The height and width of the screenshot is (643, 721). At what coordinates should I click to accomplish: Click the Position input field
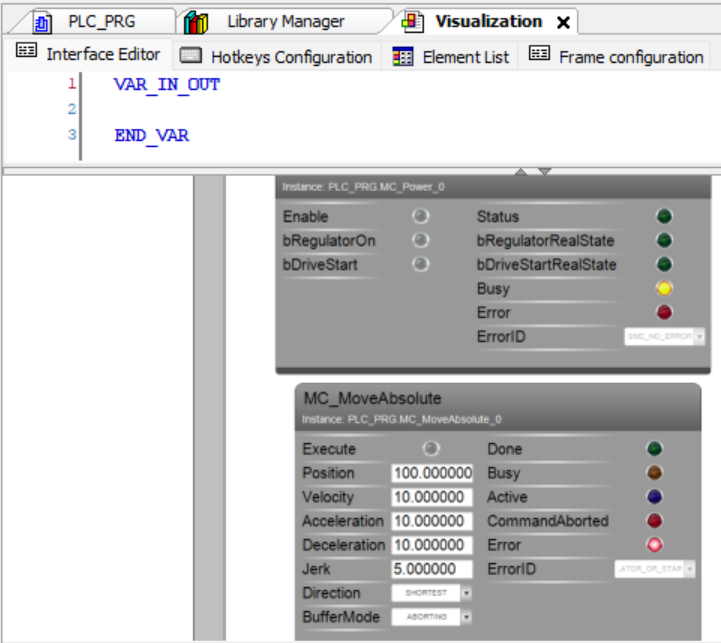(432, 473)
